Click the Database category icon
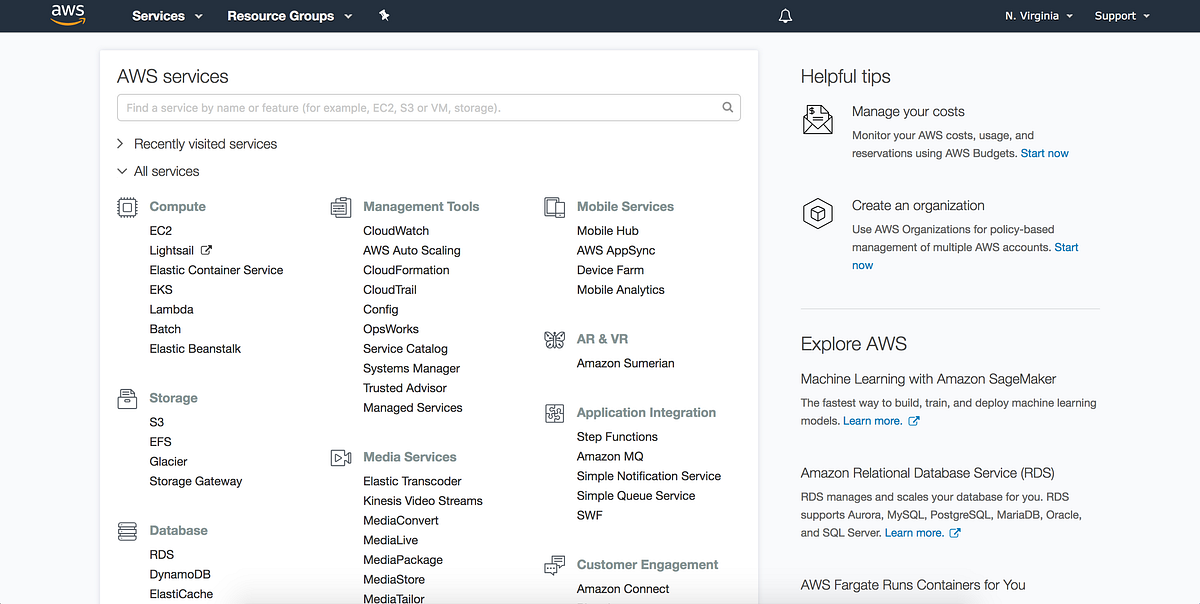The height and width of the screenshot is (604, 1200). (127, 530)
